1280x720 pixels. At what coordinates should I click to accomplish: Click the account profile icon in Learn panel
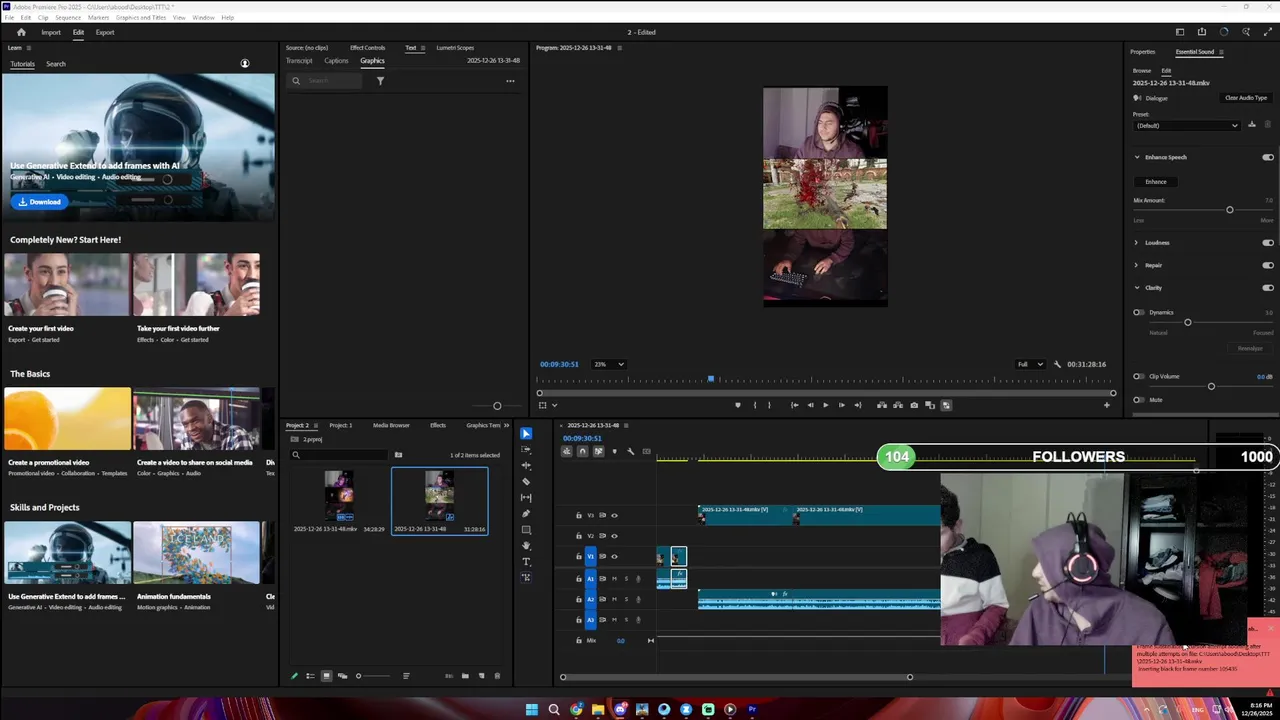tap(245, 64)
